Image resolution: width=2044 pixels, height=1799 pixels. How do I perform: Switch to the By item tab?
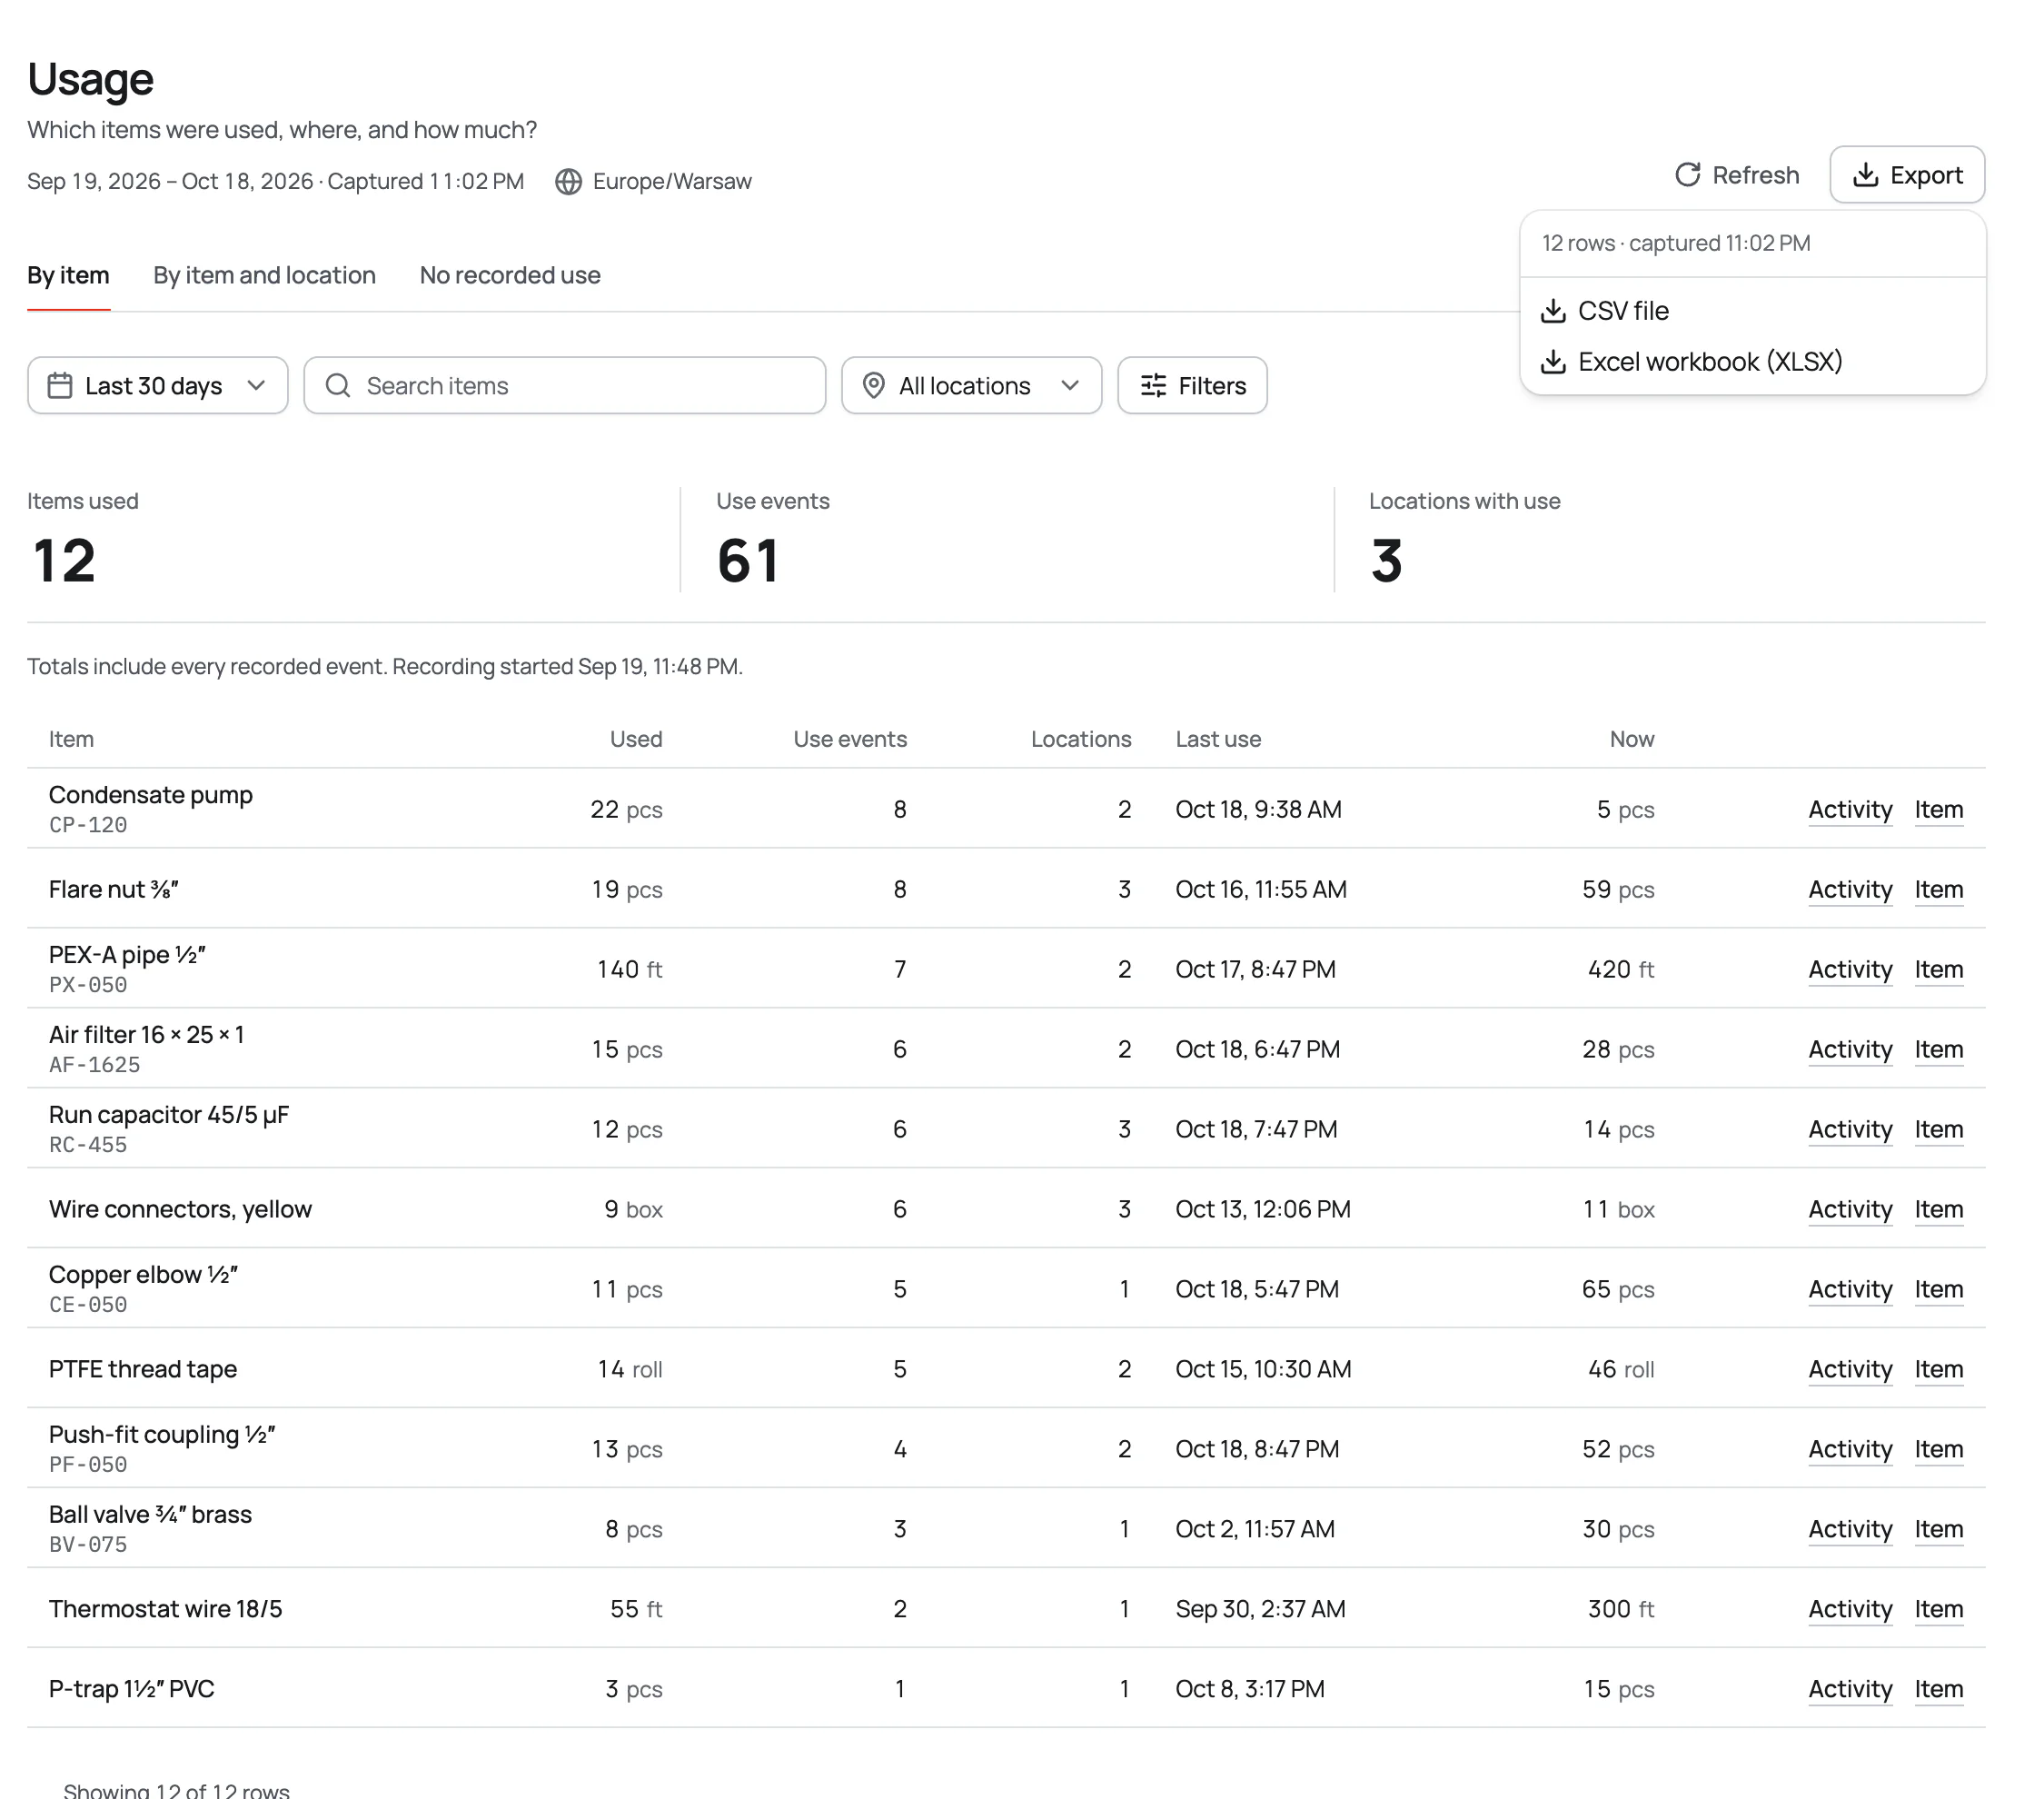tap(68, 276)
